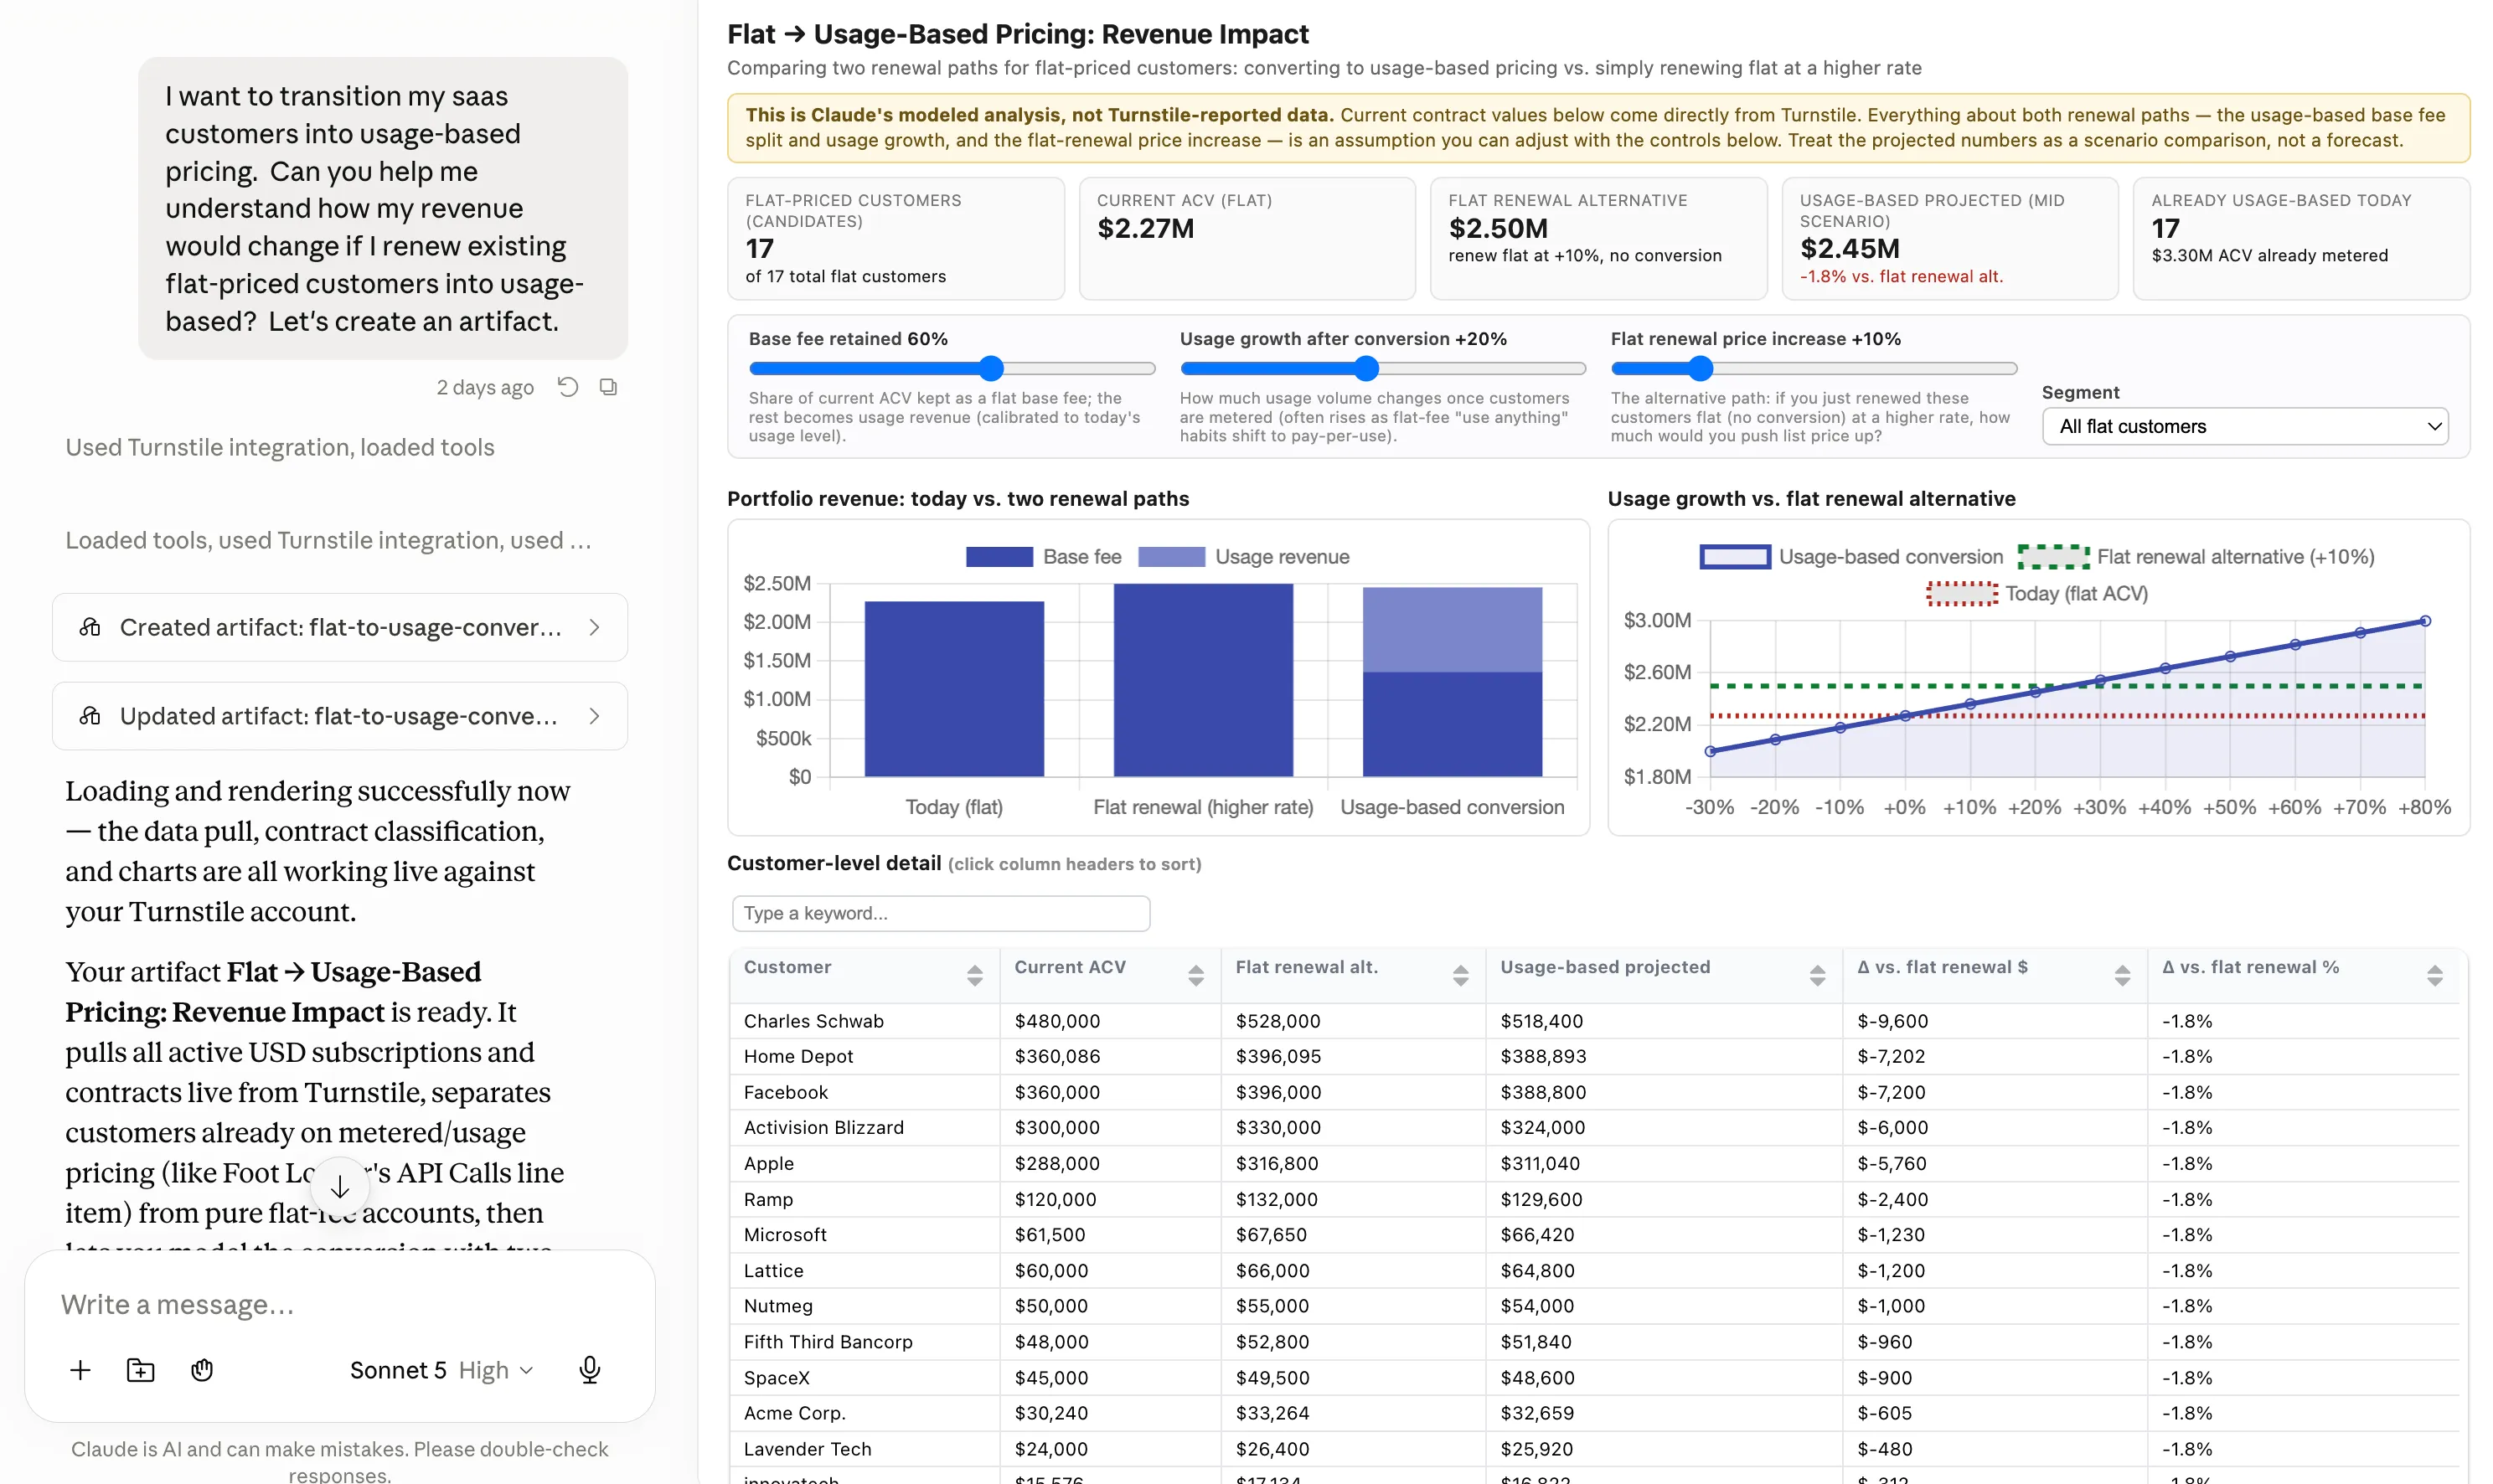Click the Usage-based projected column header text
This screenshot has height=1484, width=2493.
1605,967
